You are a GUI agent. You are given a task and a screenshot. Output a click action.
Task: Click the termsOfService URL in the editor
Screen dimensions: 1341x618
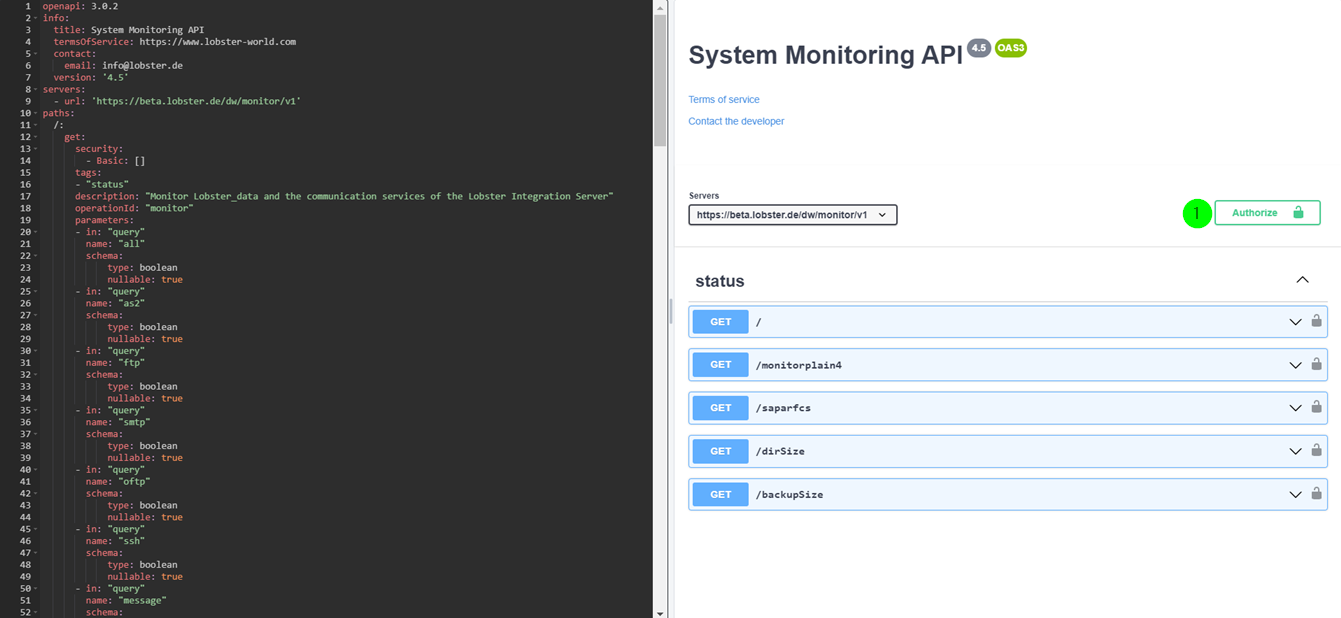(x=218, y=42)
